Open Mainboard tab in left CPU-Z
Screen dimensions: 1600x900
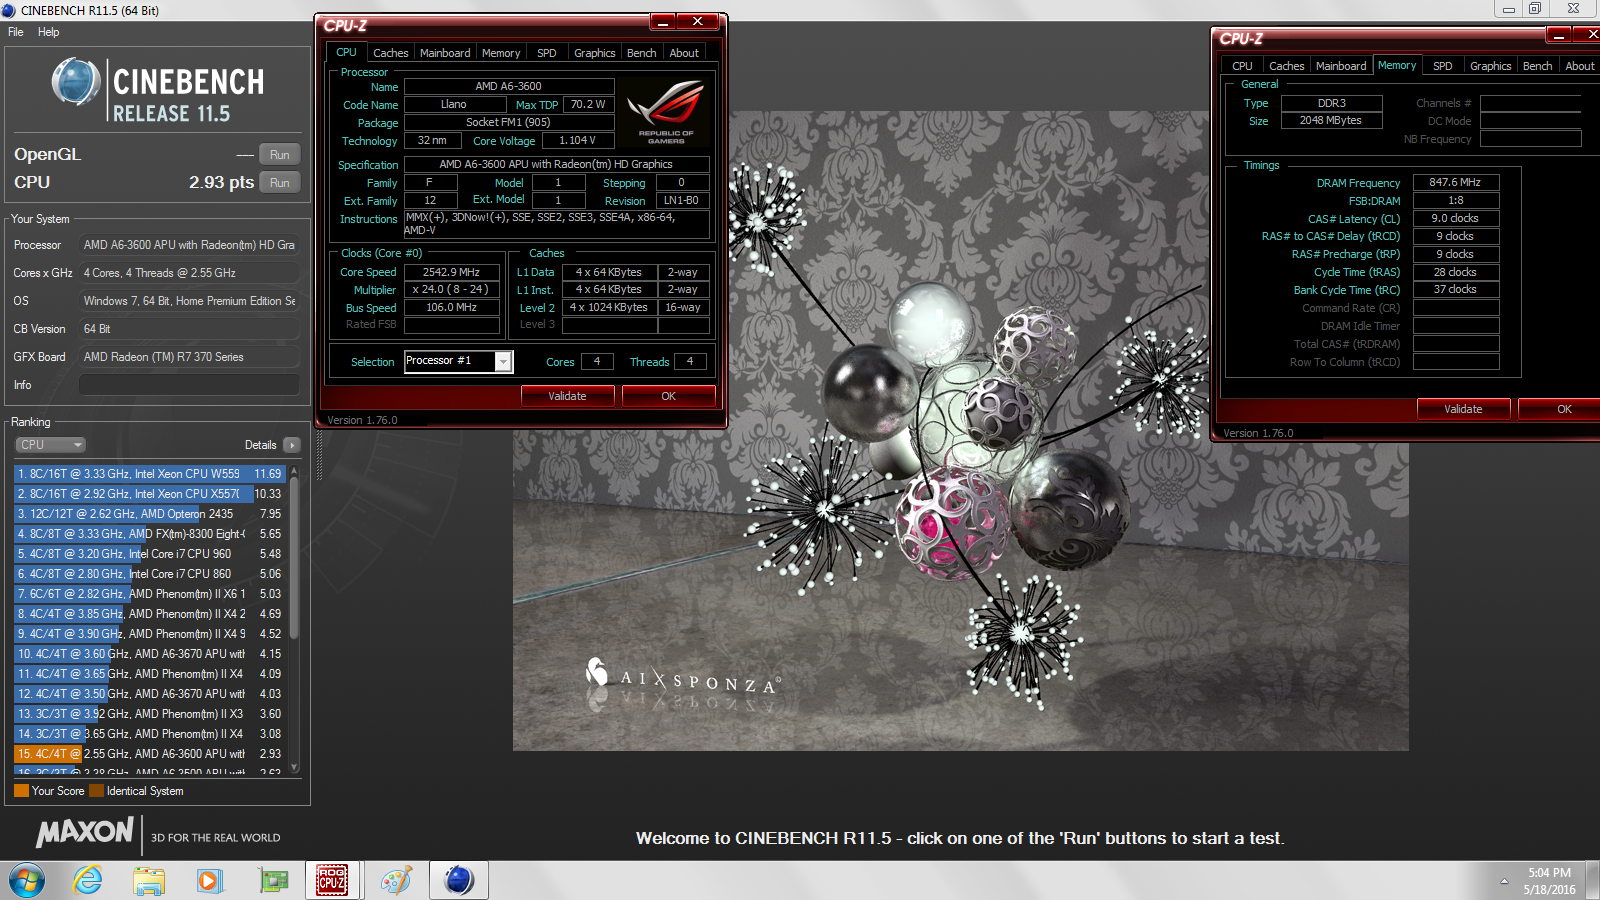(x=445, y=53)
